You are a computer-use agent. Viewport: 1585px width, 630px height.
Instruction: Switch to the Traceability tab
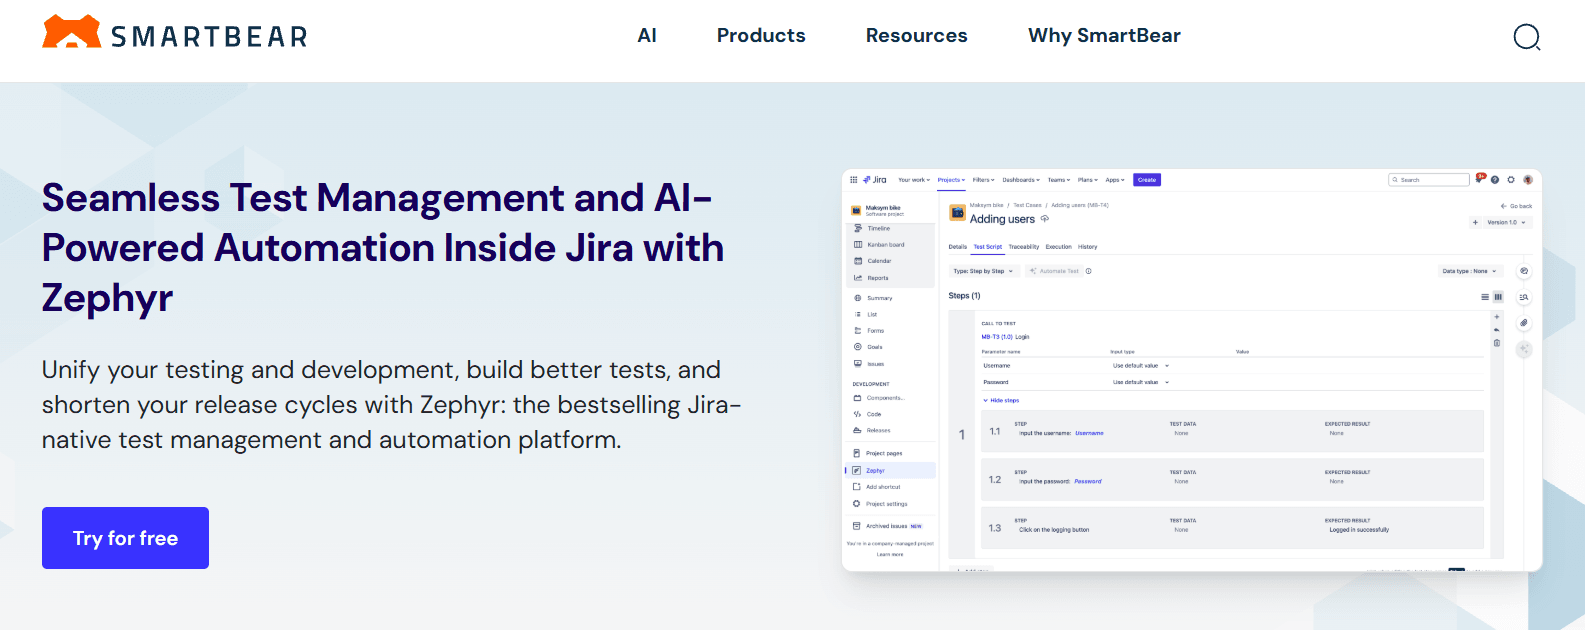tap(1024, 247)
